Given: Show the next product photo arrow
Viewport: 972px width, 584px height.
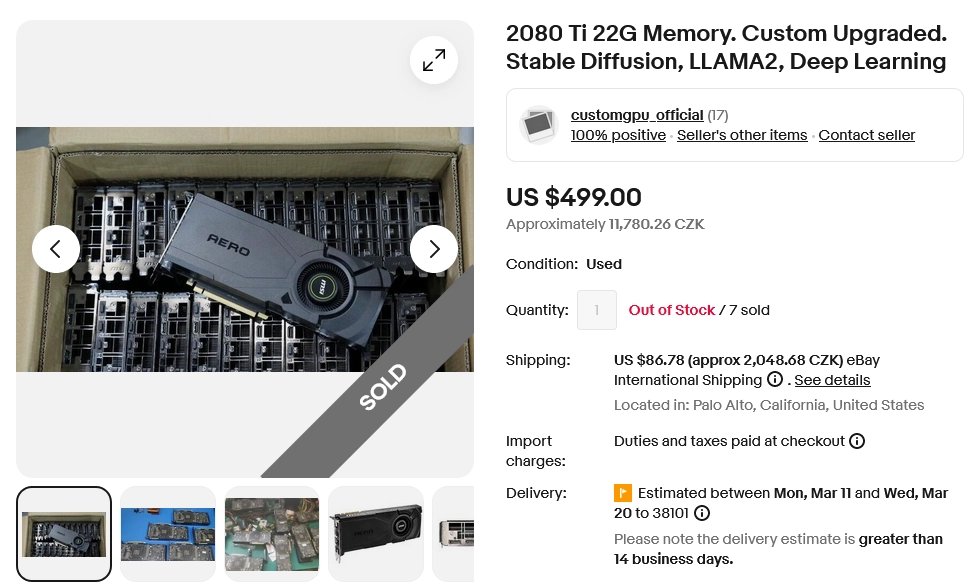Looking at the screenshot, I should [x=434, y=249].
